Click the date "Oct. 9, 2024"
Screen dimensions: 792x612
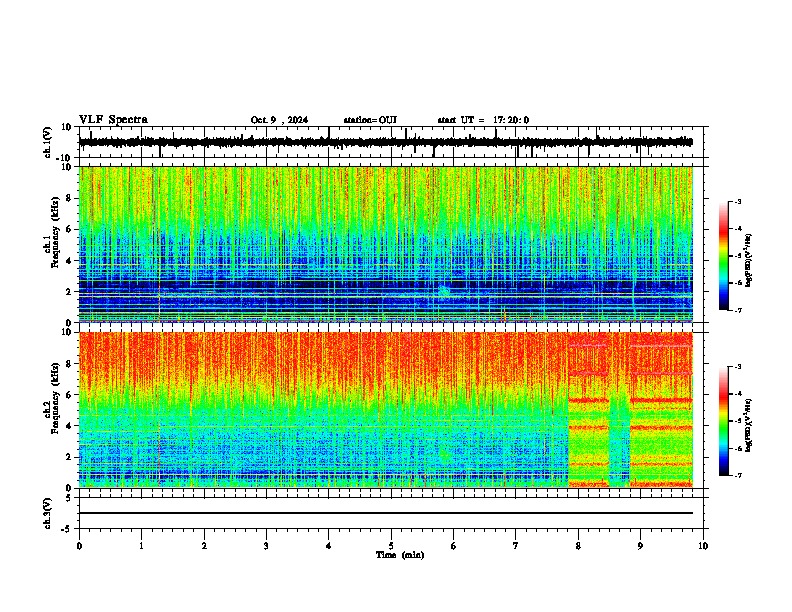pyautogui.click(x=279, y=120)
